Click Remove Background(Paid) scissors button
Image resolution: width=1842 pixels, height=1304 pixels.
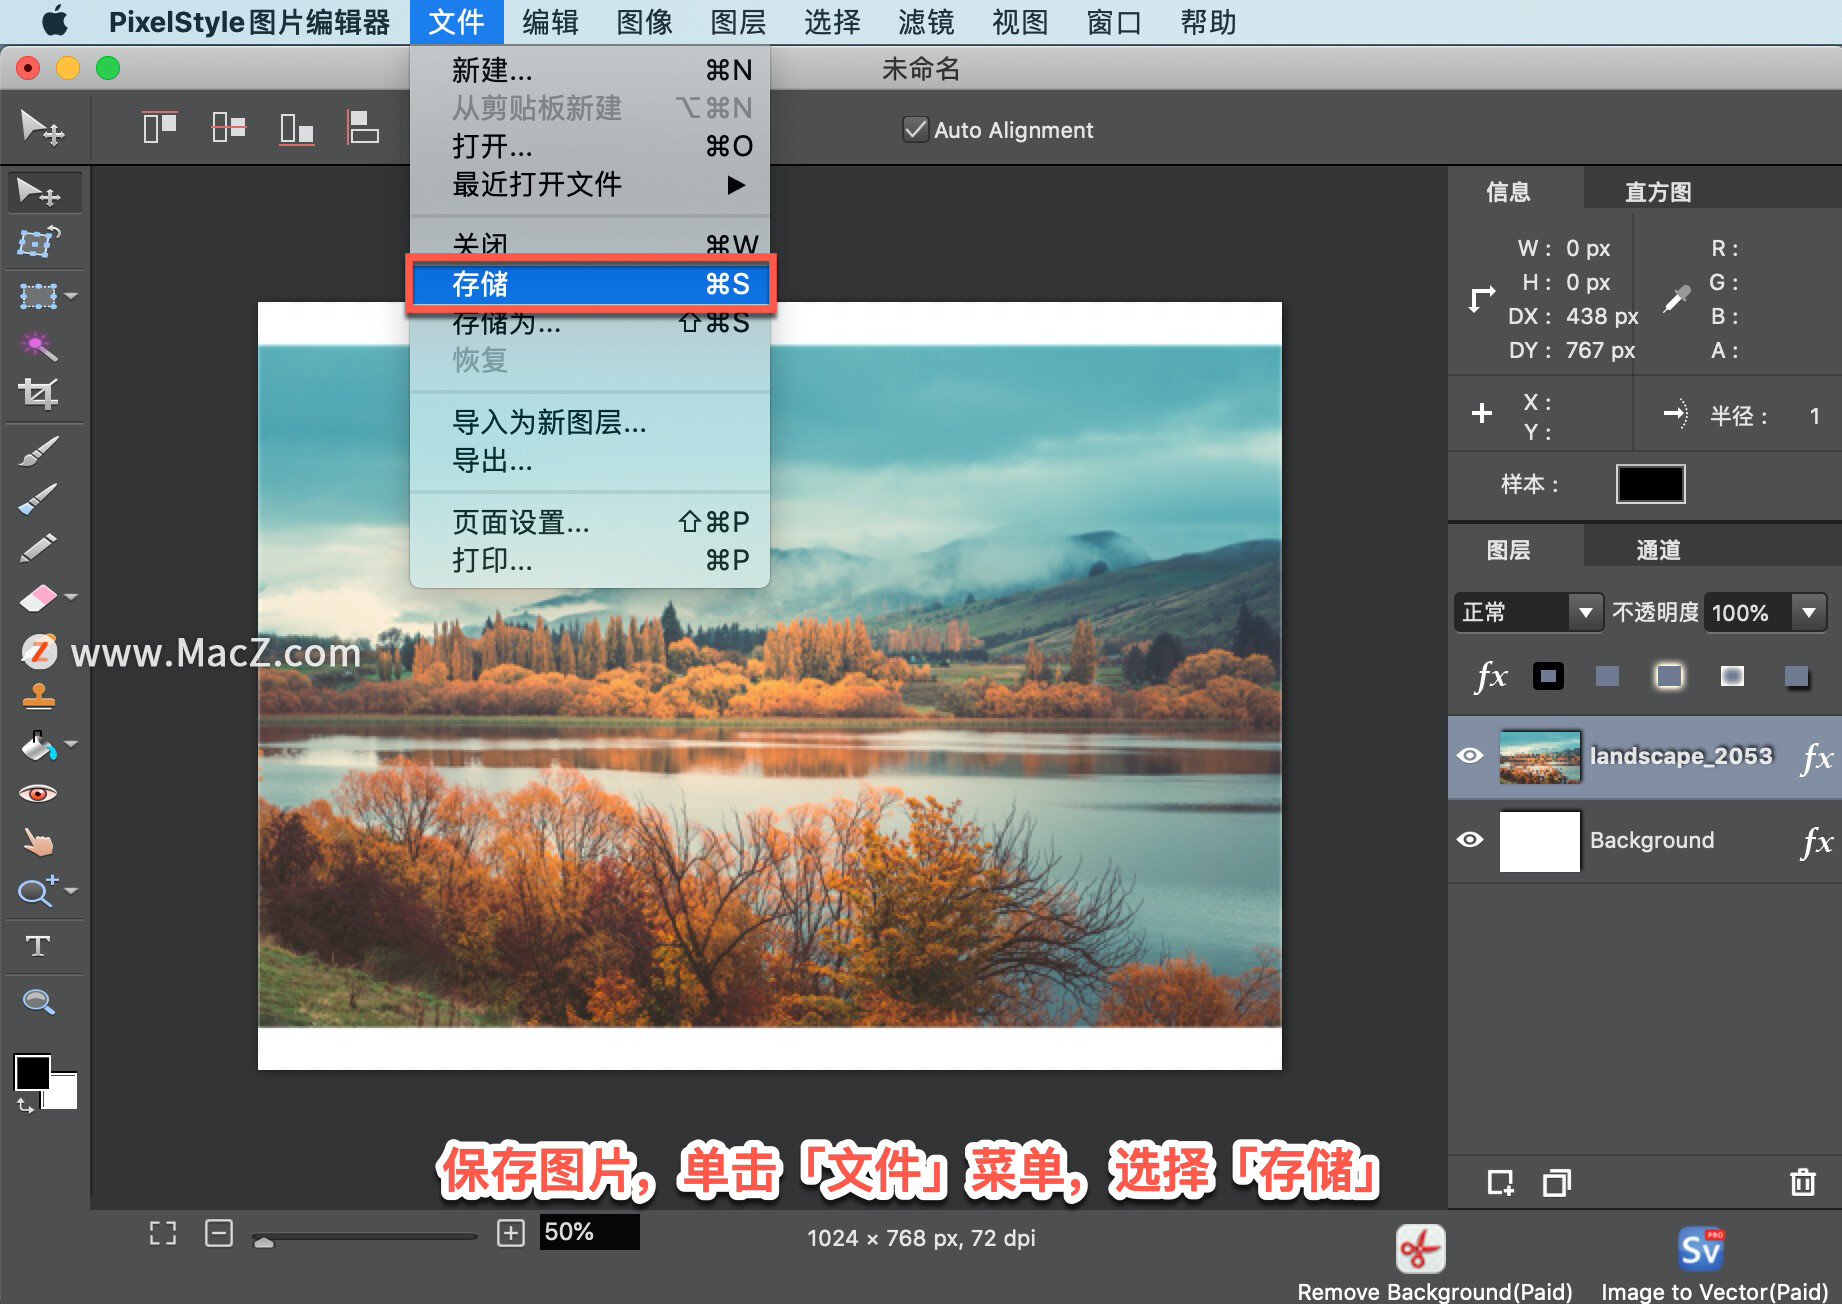point(1419,1248)
